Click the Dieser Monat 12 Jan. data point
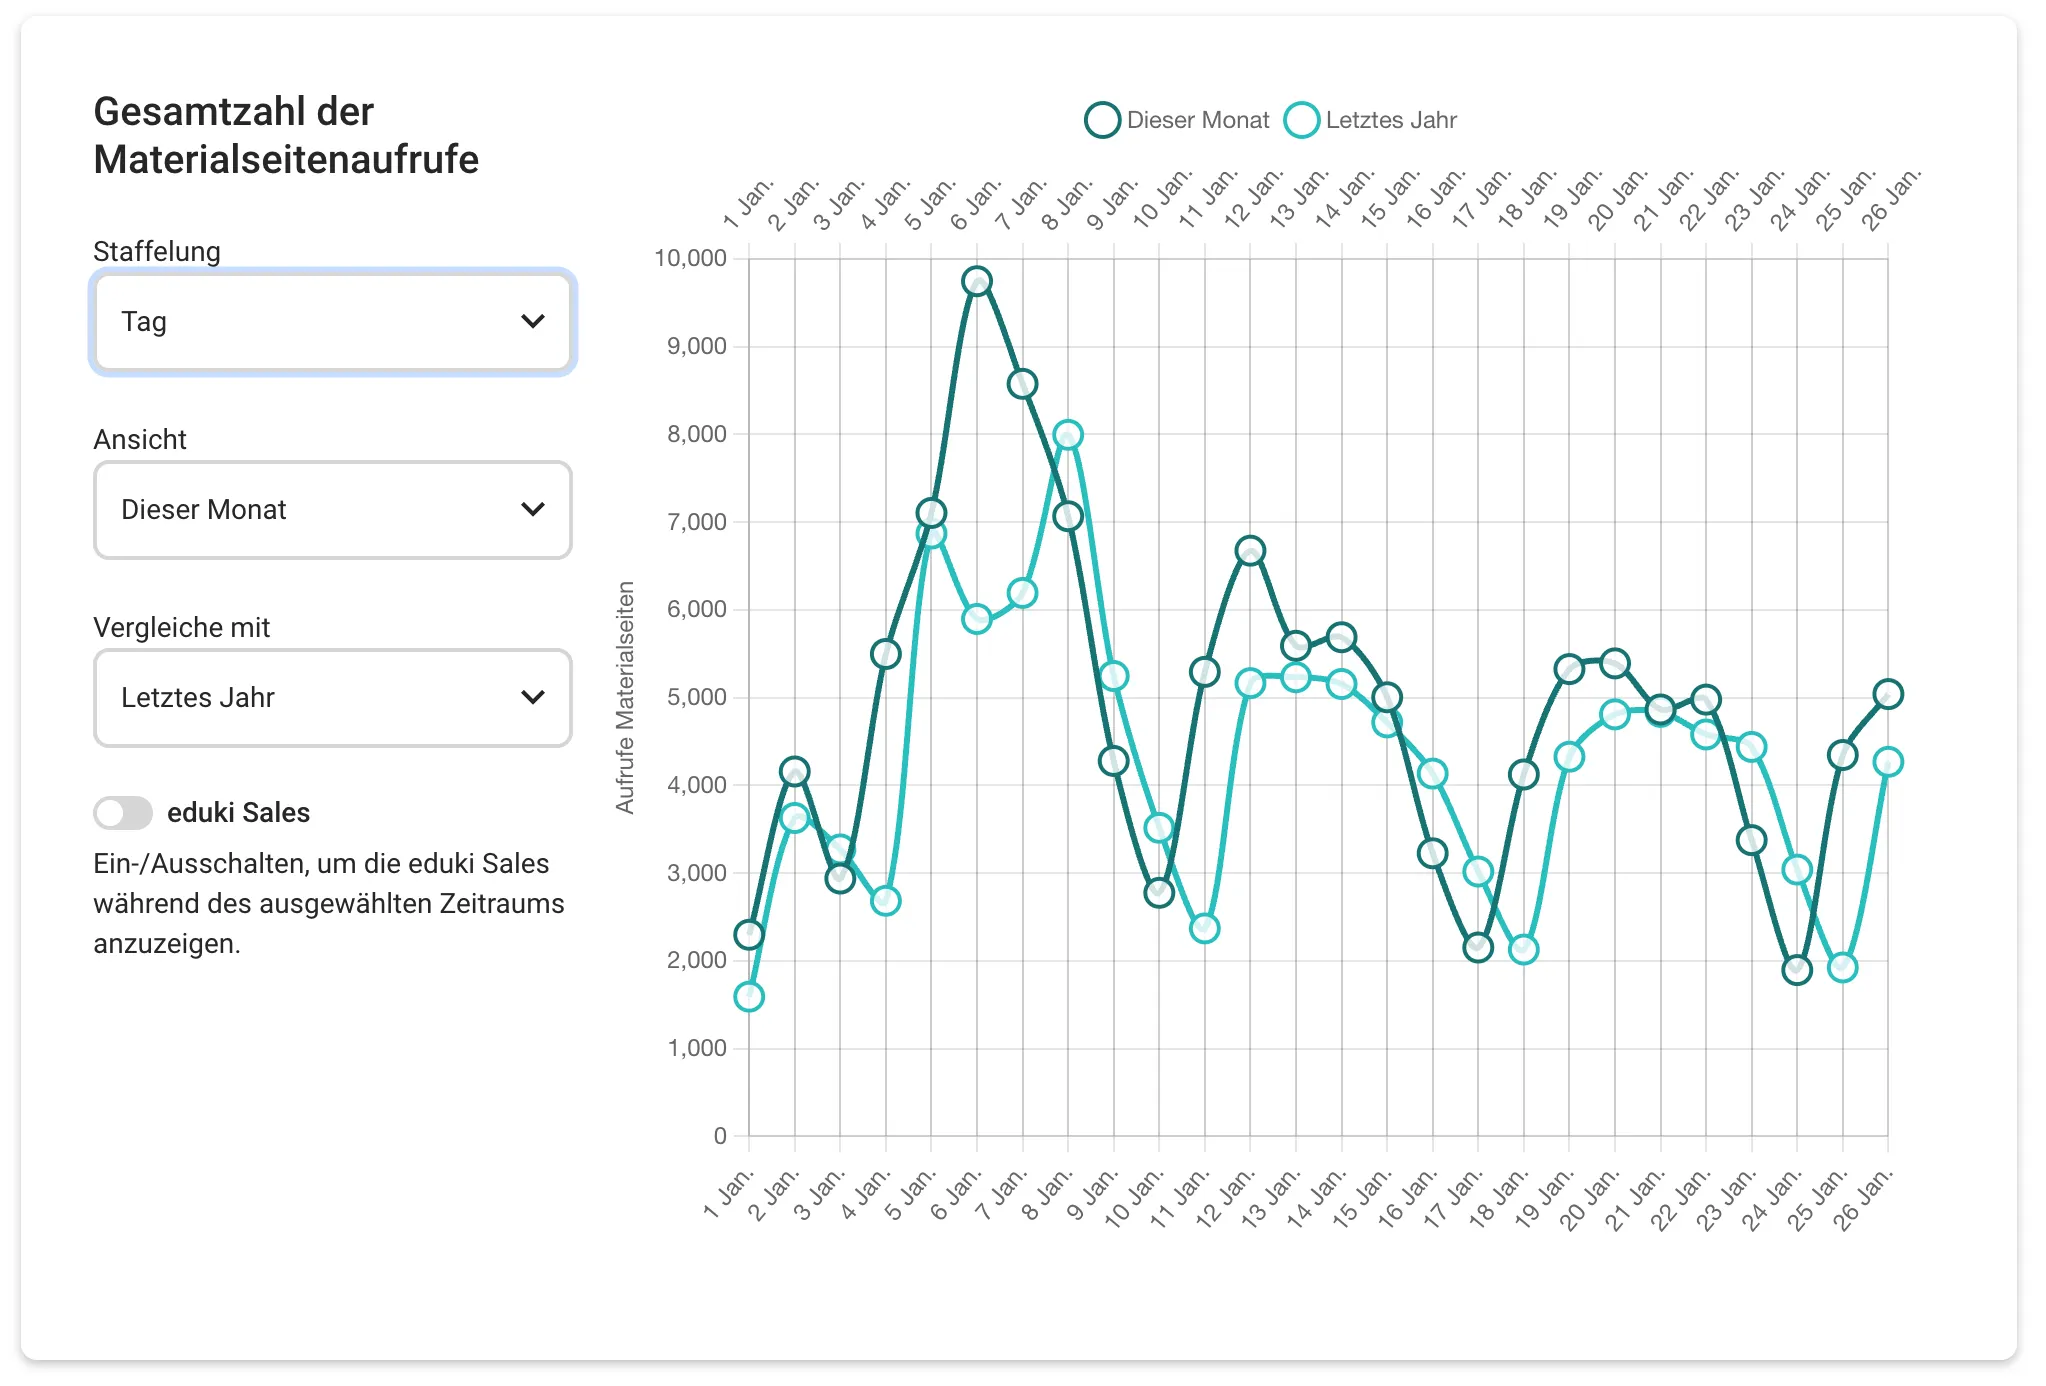 point(1250,551)
